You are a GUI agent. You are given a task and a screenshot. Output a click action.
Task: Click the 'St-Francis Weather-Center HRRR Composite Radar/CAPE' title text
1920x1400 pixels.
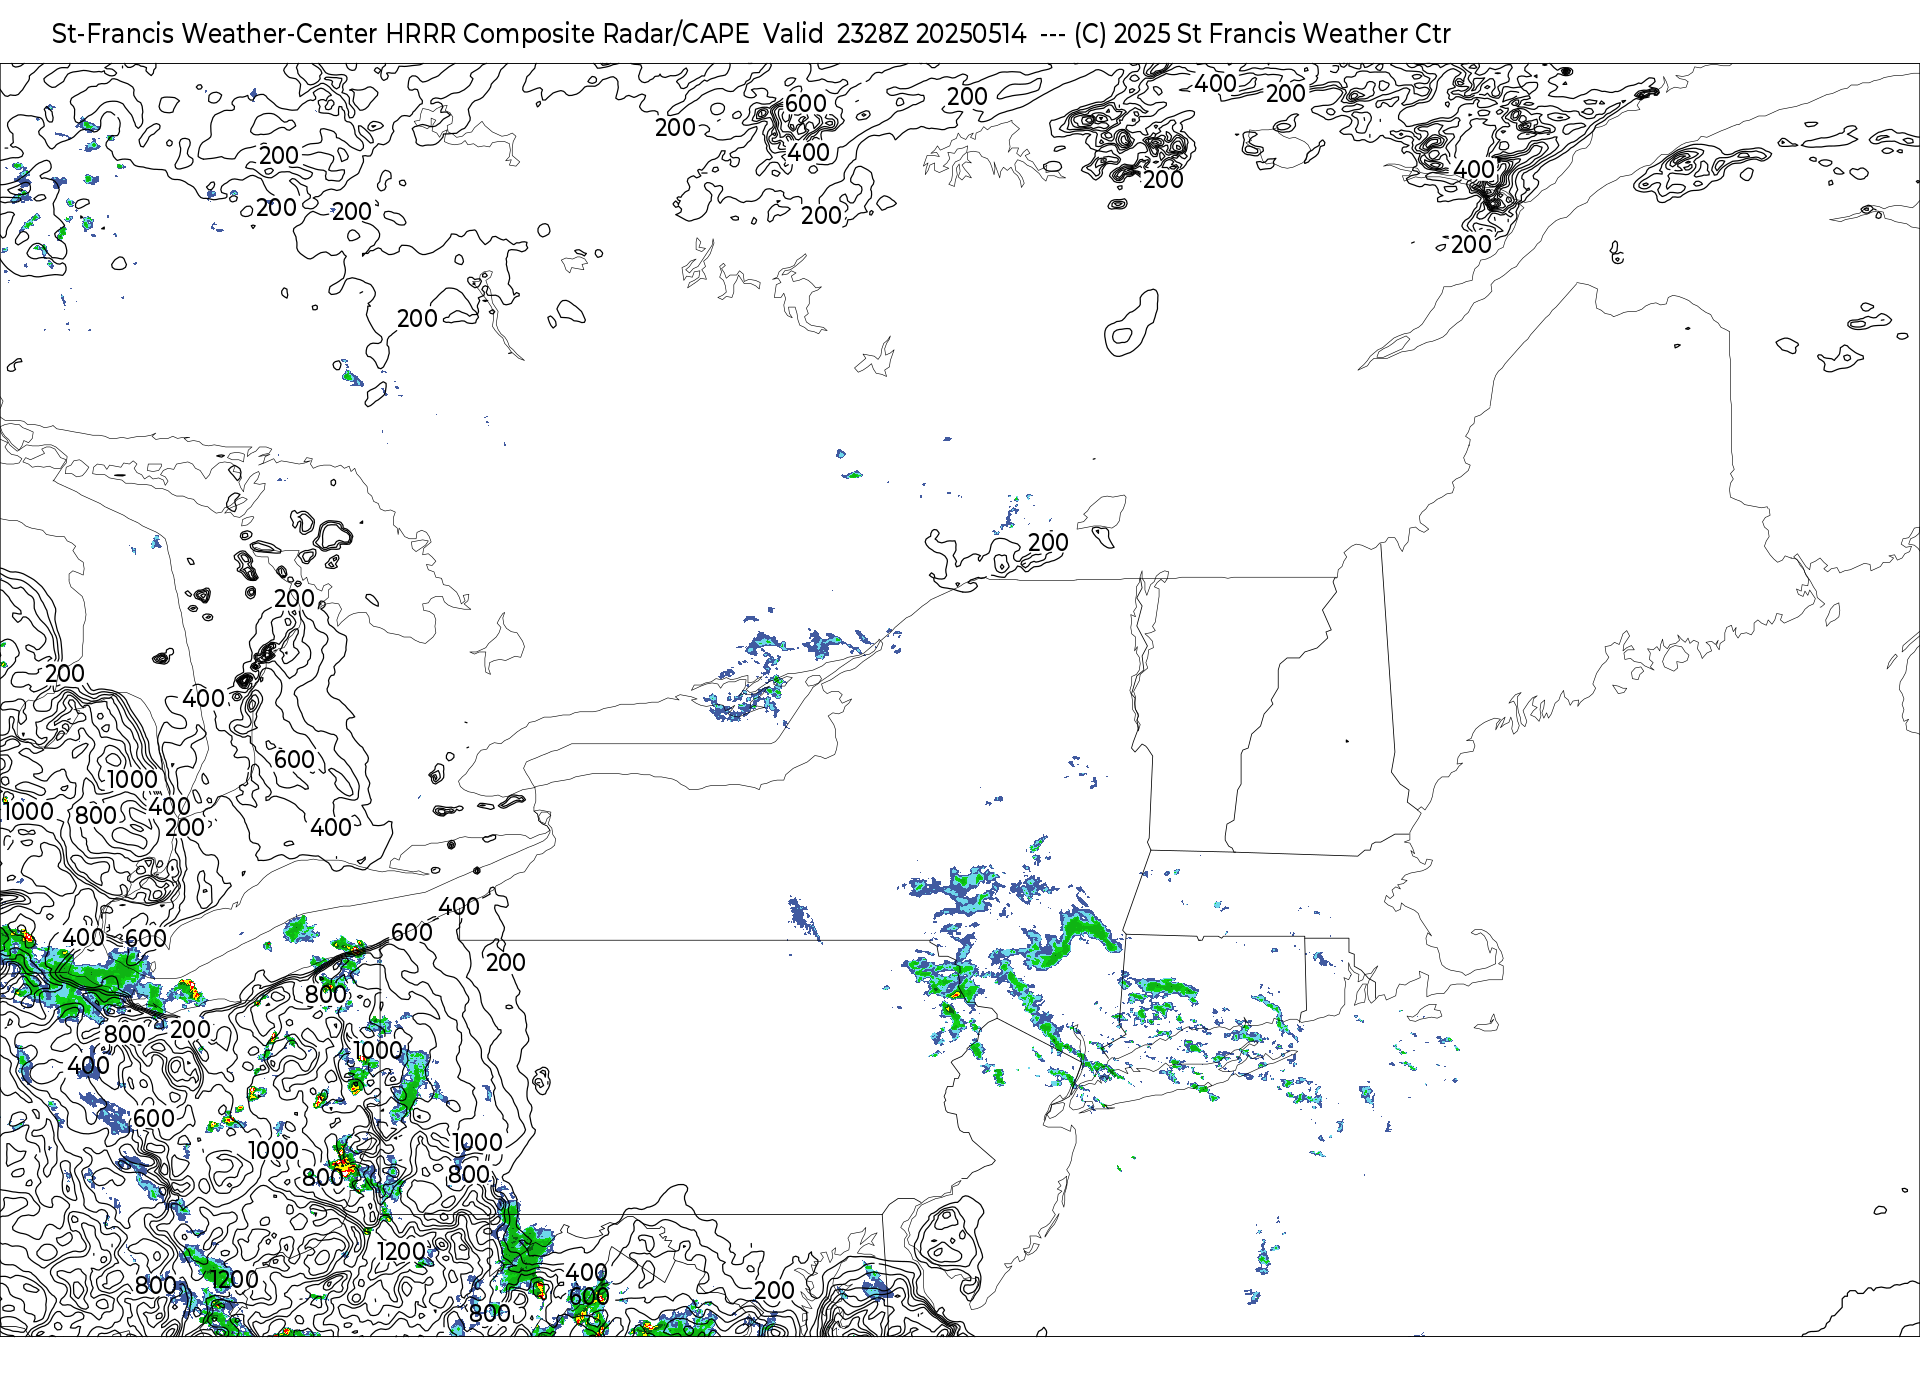point(401,34)
